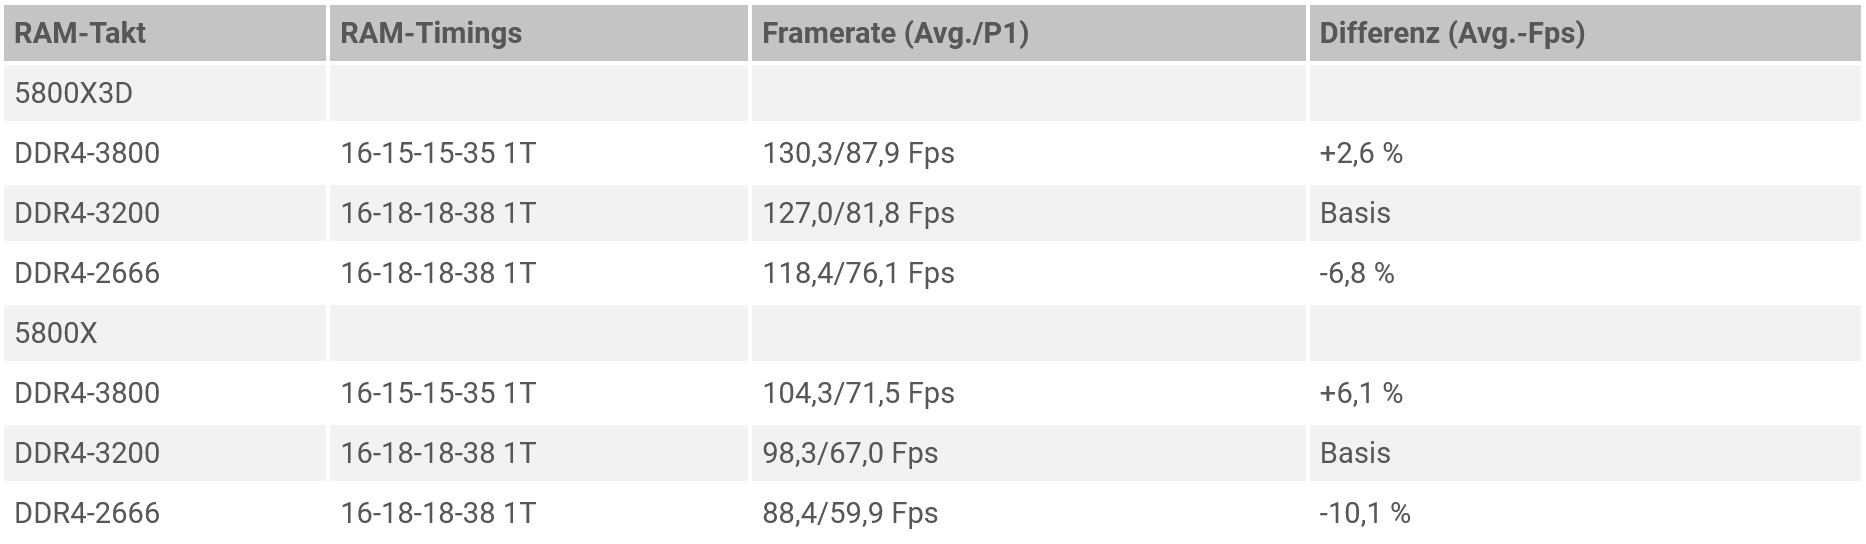Select the -10,1 % difference value
Image resolution: width=1866 pixels, height=544 pixels.
[x=1365, y=513]
